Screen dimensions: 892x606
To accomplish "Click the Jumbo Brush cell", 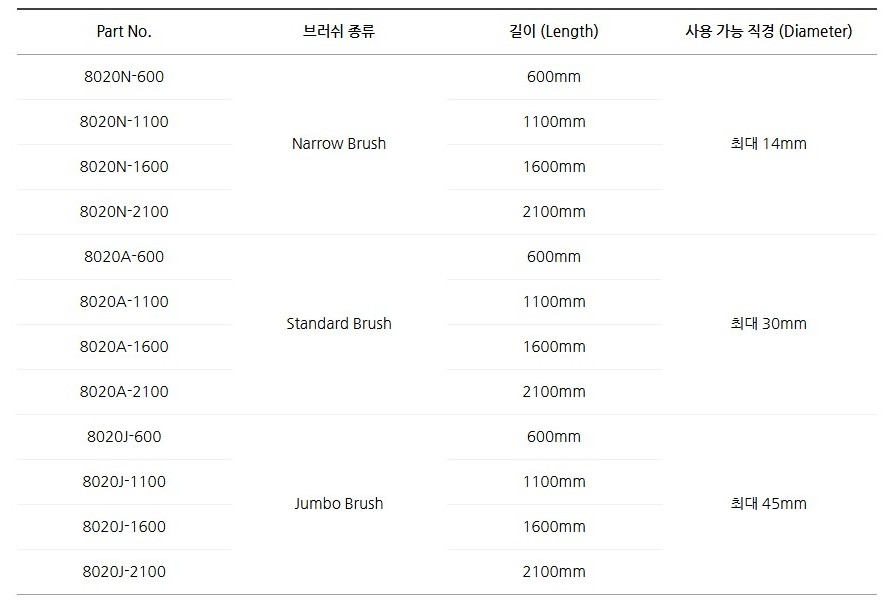I will tap(339, 504).
